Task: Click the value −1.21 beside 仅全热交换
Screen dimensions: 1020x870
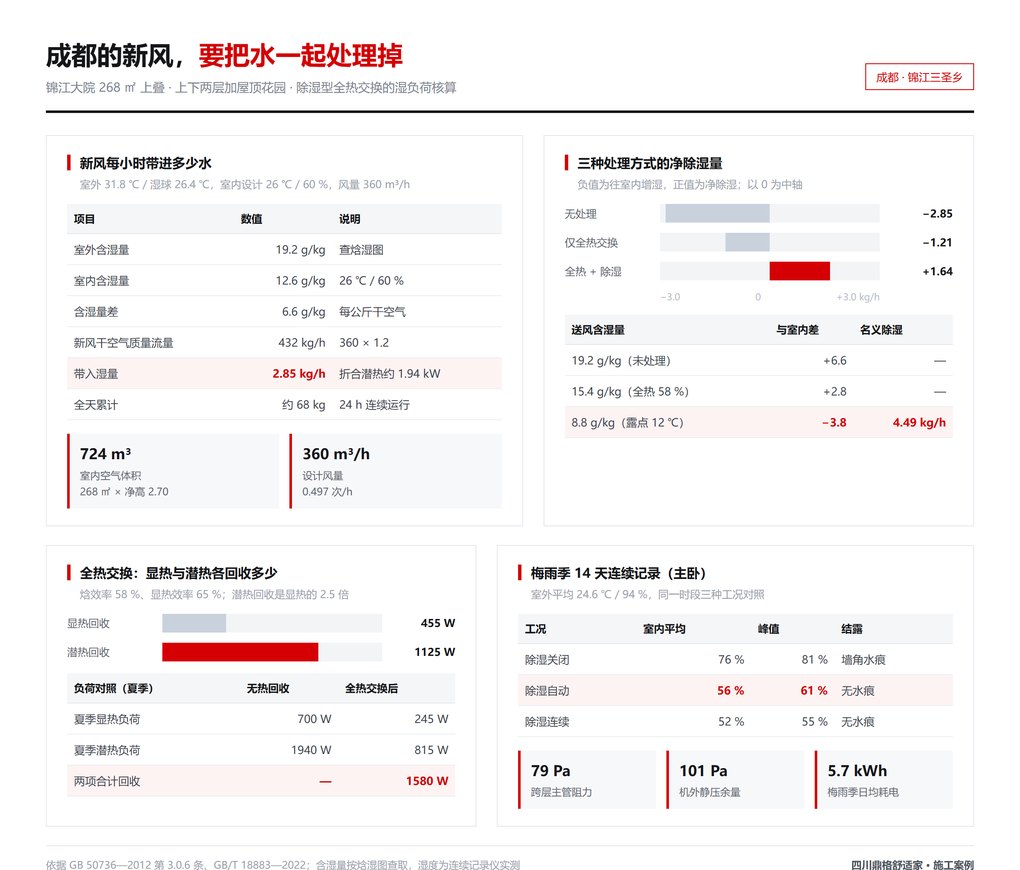Action: 937,242
